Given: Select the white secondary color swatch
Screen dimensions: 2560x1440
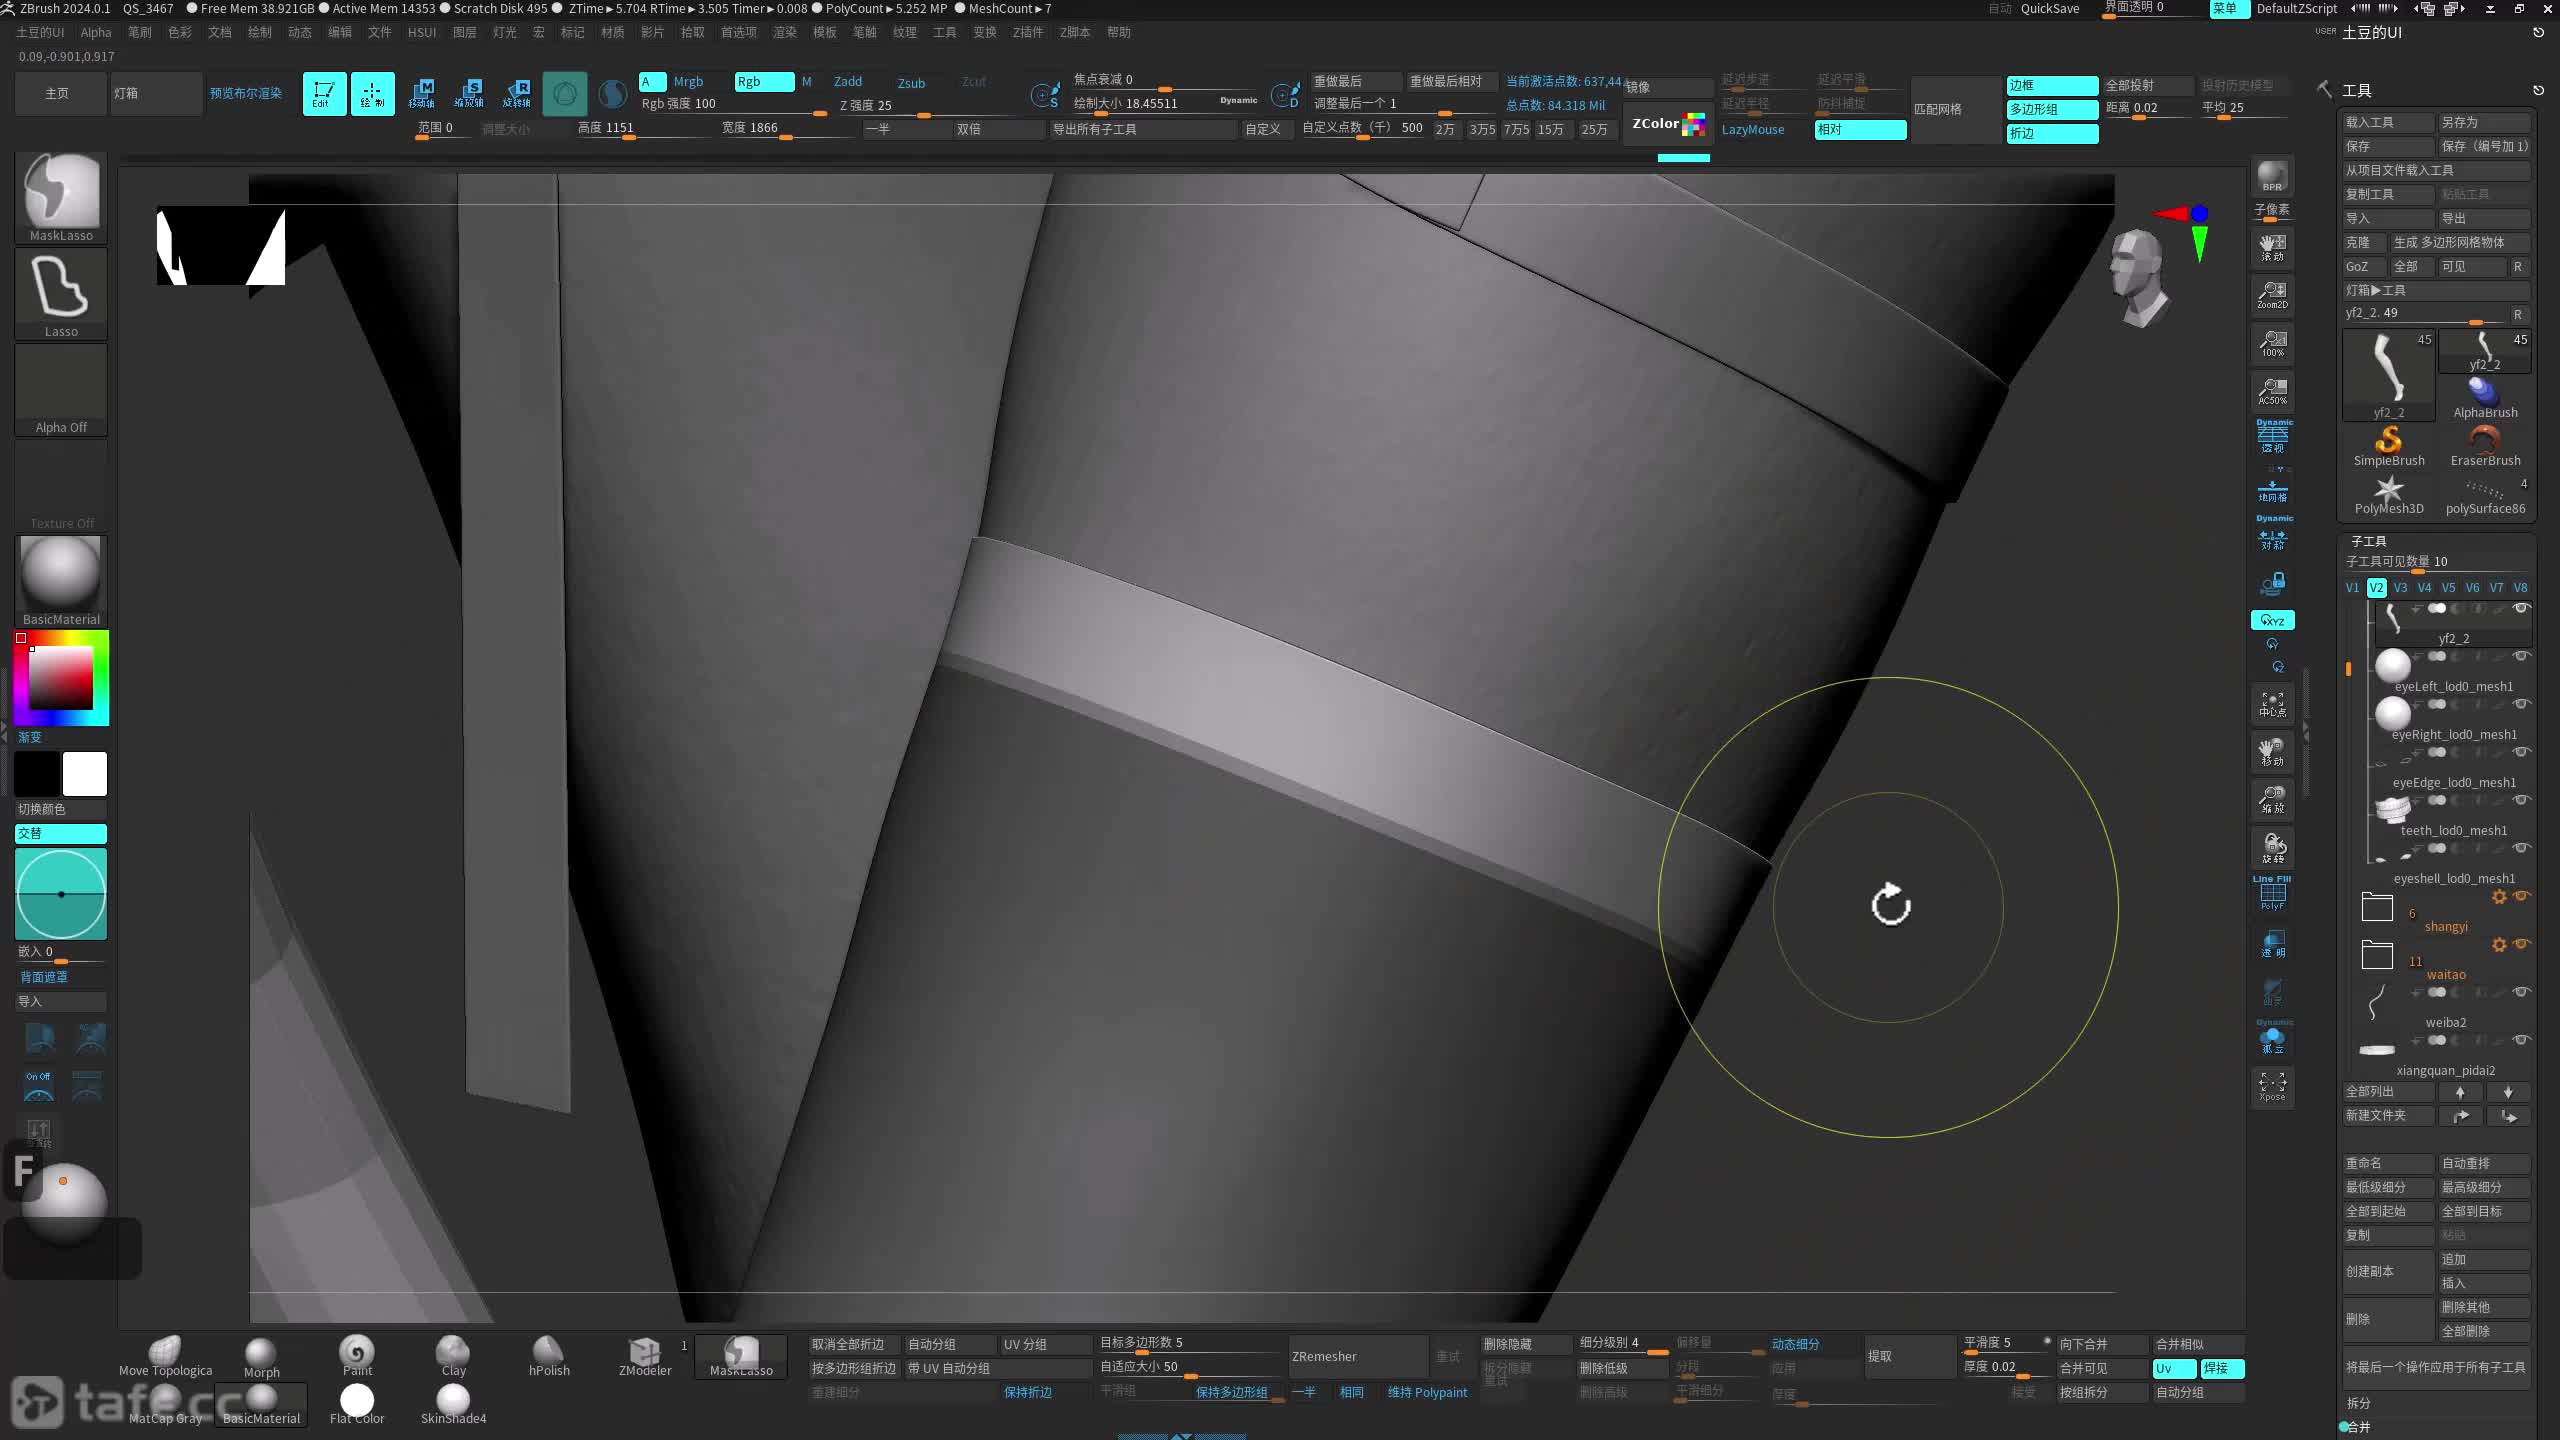Looking at the screenshot, I should [85, 774].
